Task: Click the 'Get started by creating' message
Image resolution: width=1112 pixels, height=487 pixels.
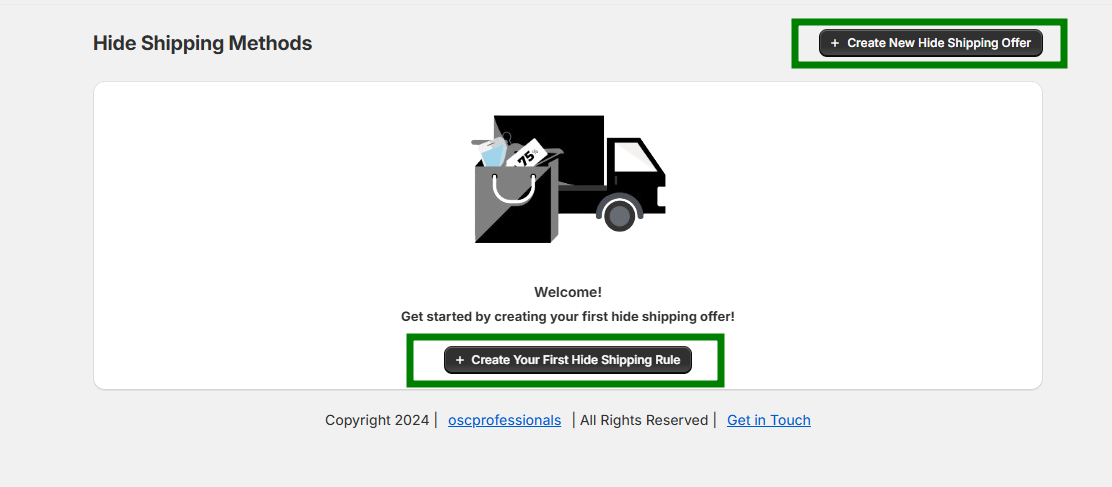Action: click(x=568, y=317)
